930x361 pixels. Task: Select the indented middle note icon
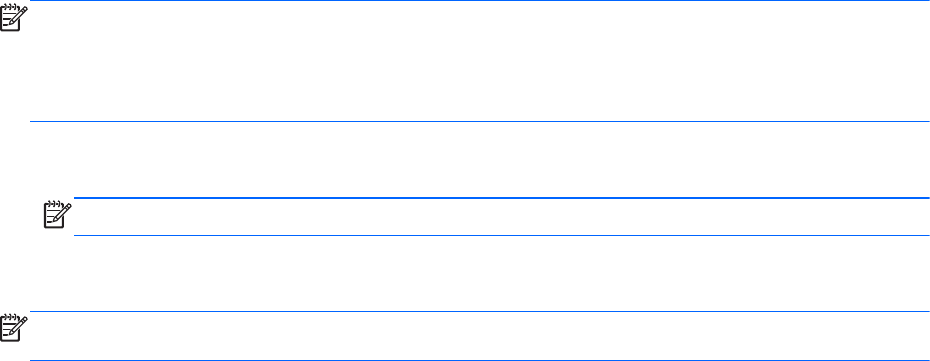[58, 215]
